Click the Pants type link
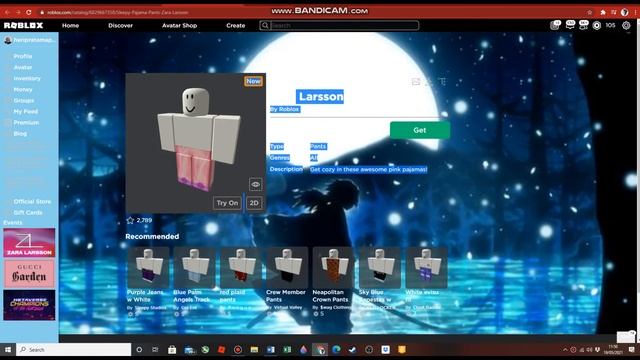Viewport: 640px width, 360px height. (318, 146)
